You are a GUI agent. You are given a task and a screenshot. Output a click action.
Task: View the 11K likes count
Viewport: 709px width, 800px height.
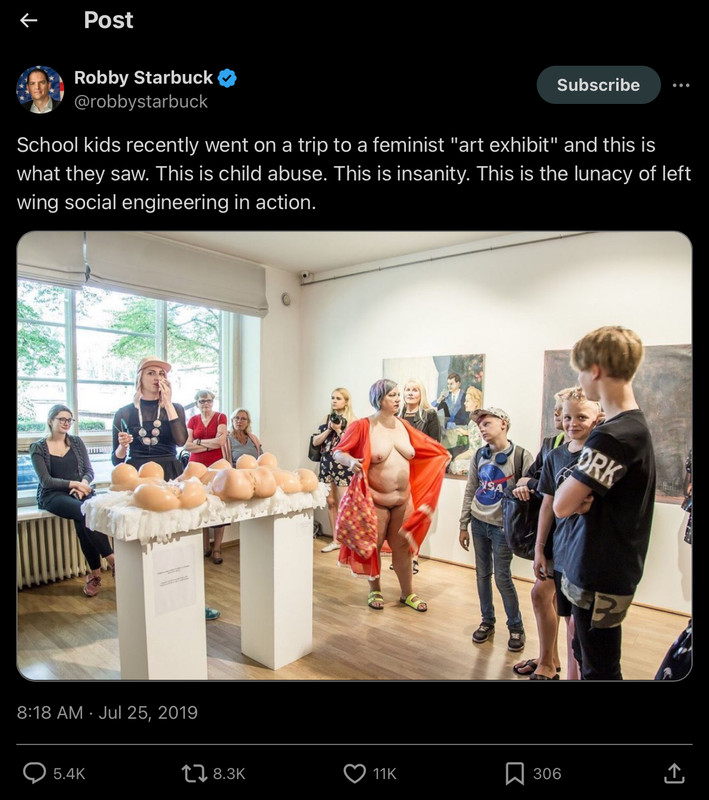tap(385, 773)
